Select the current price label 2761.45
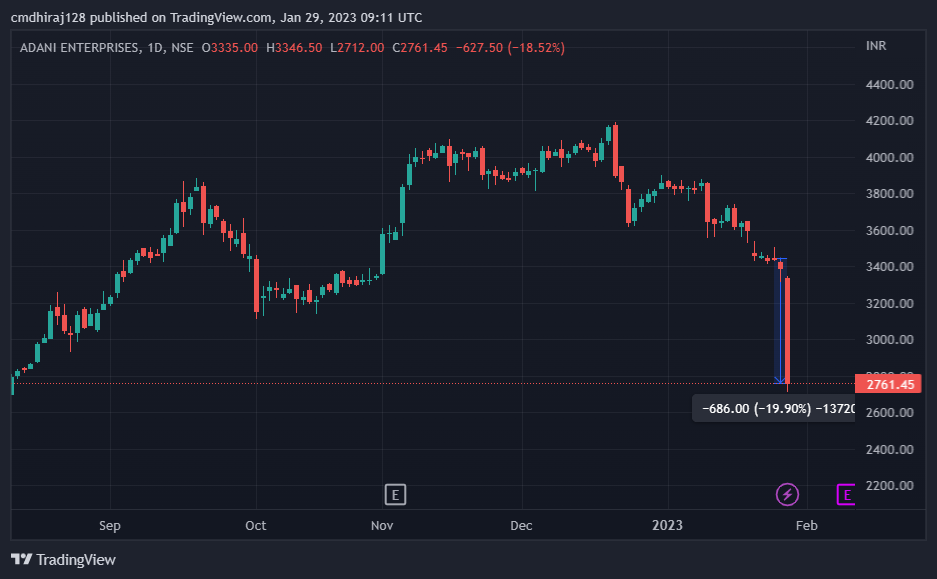 click(888, 384)
